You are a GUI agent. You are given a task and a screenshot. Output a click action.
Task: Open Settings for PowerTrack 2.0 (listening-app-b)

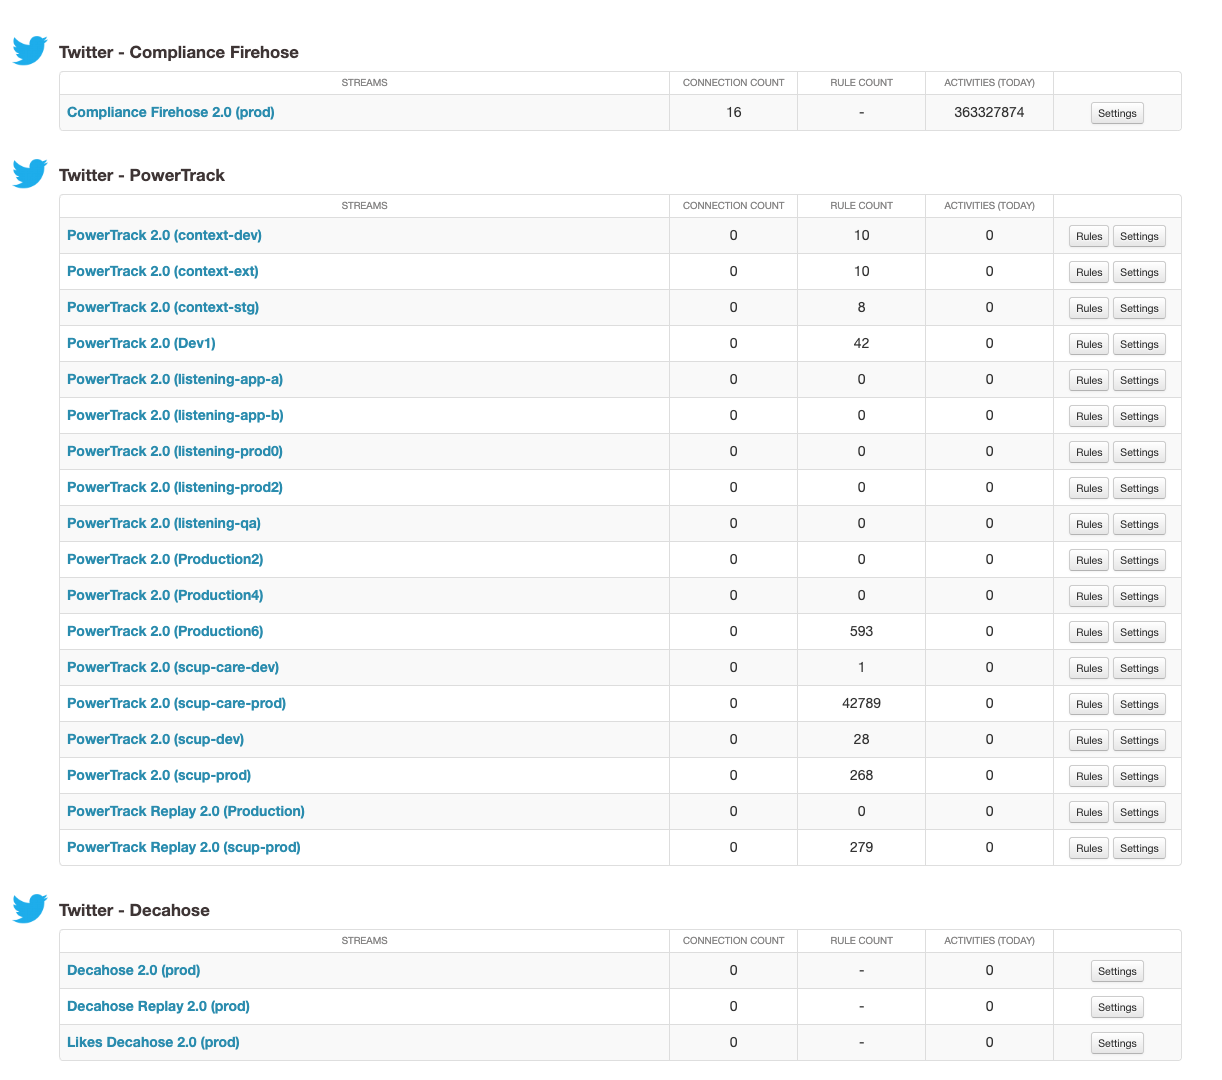pos(1139,416)
